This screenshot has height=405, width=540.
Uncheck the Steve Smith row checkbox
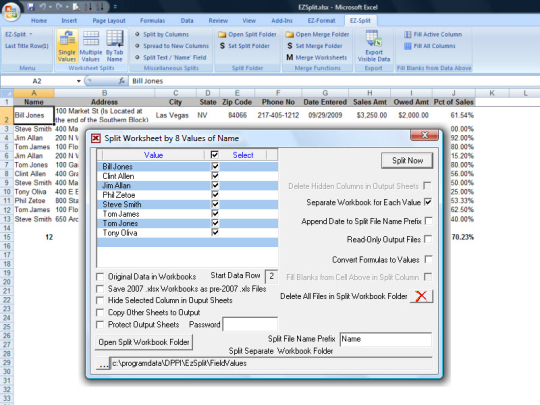(x=215, y=204)
